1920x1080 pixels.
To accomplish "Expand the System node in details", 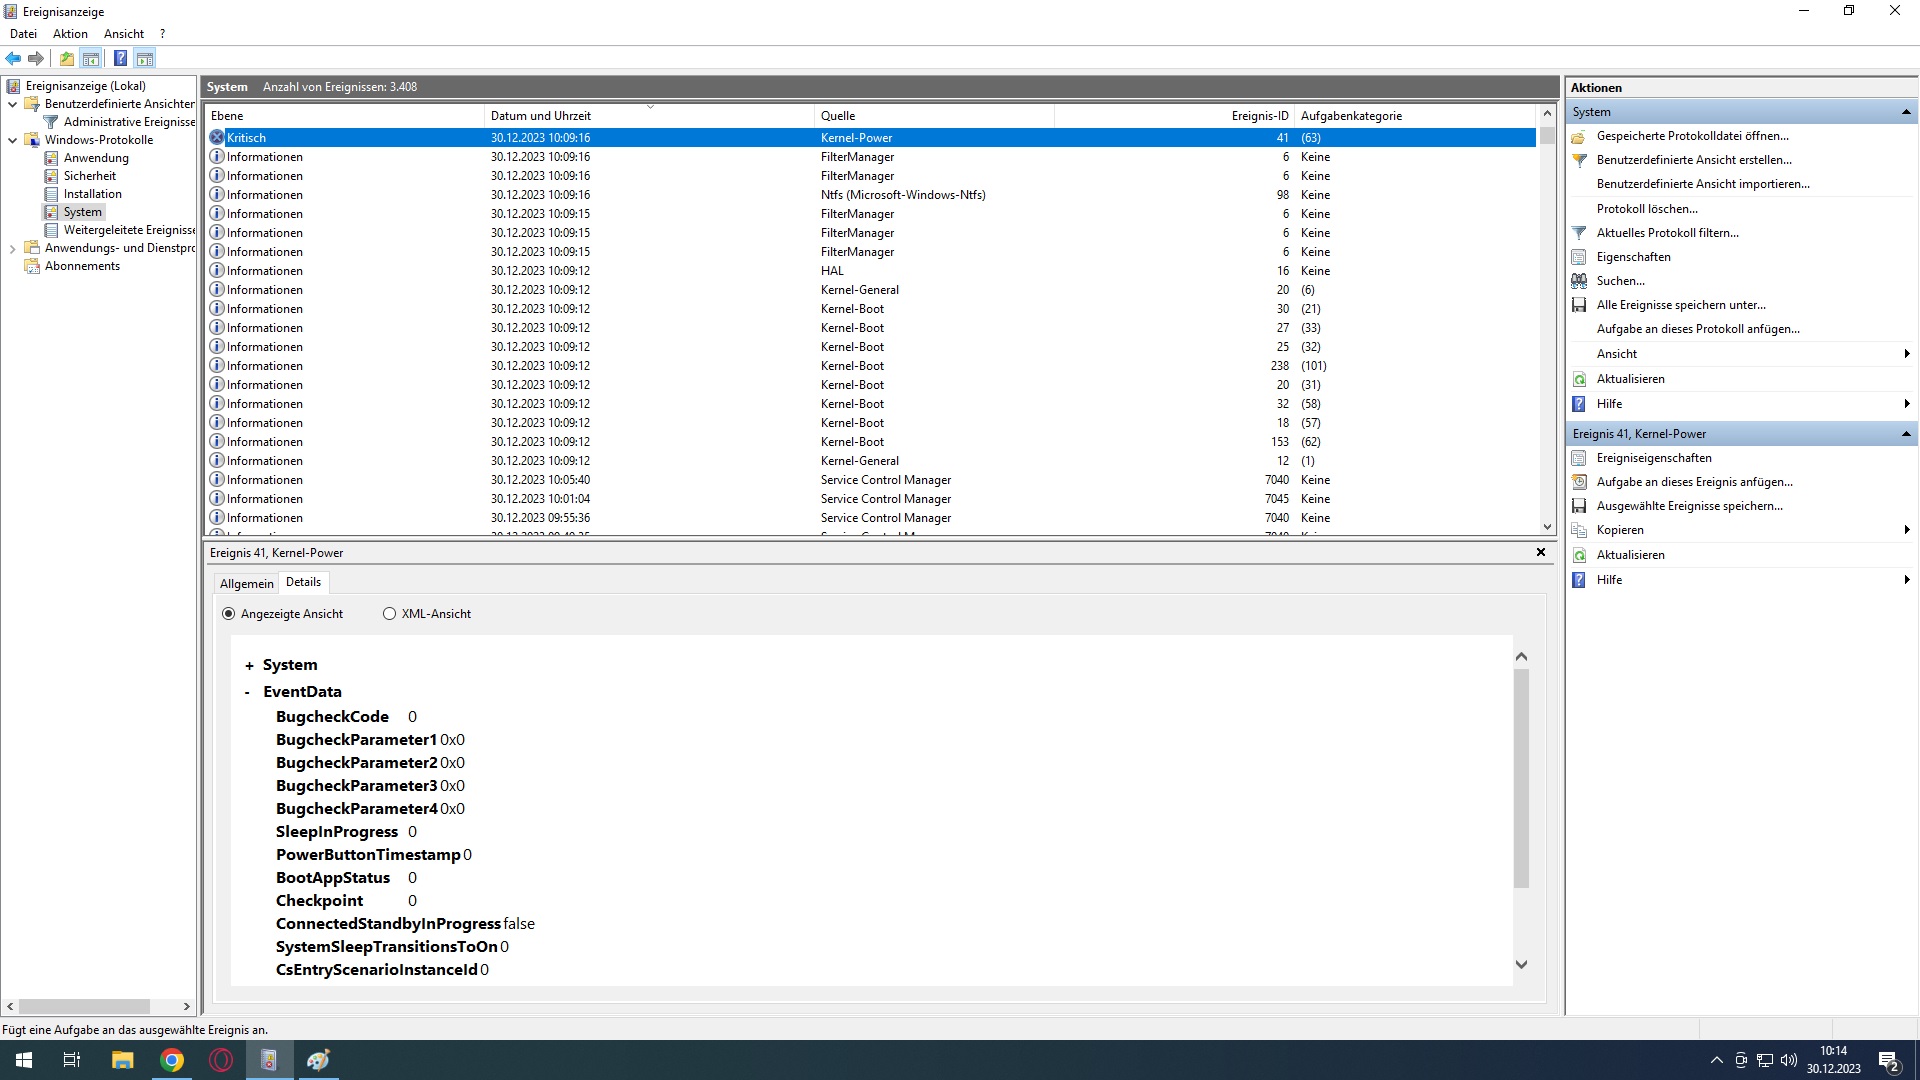I will (x=249, y=666).
